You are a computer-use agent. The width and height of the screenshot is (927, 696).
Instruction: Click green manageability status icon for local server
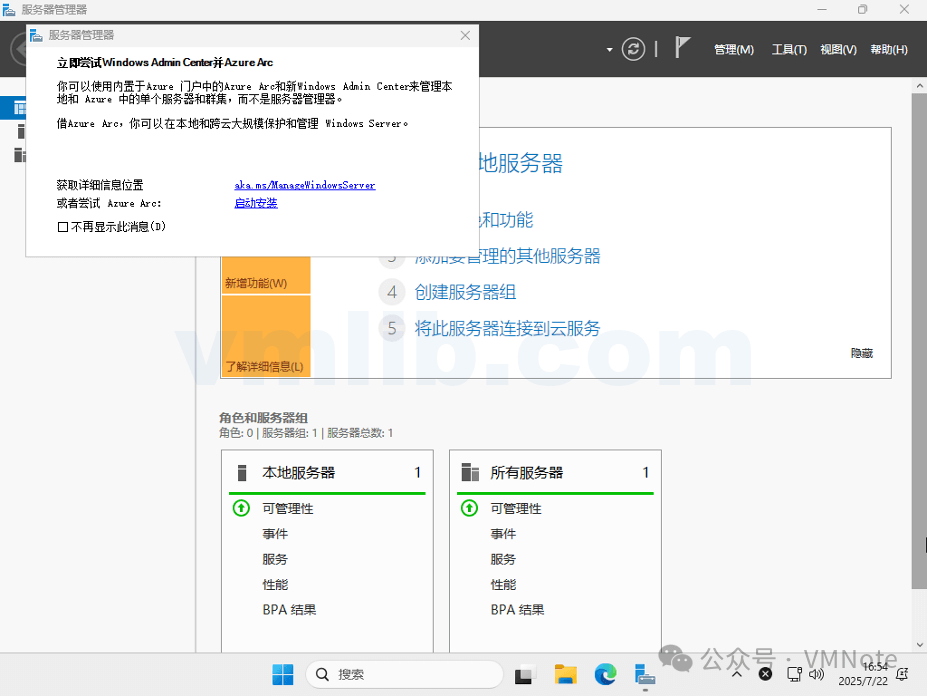(241, 508)
